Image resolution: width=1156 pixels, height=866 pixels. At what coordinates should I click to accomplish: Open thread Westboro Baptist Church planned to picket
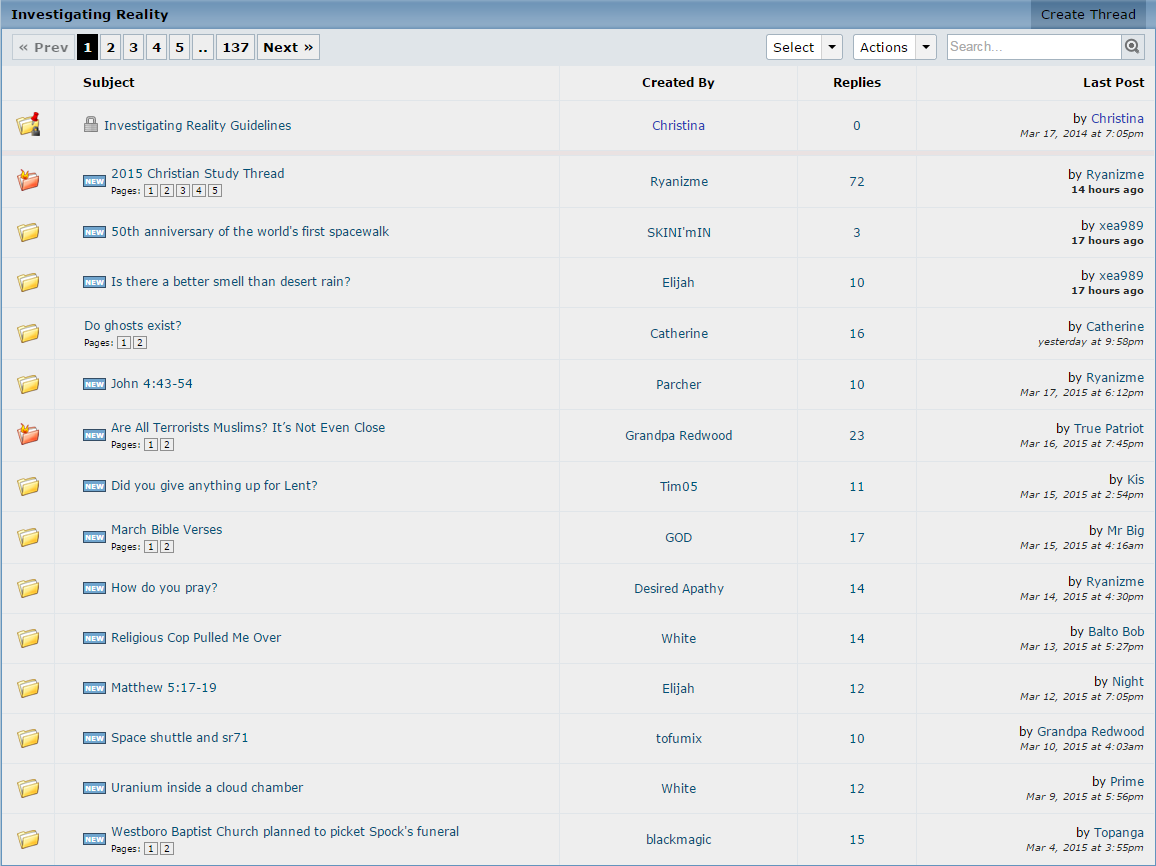[x=285, y=831]
